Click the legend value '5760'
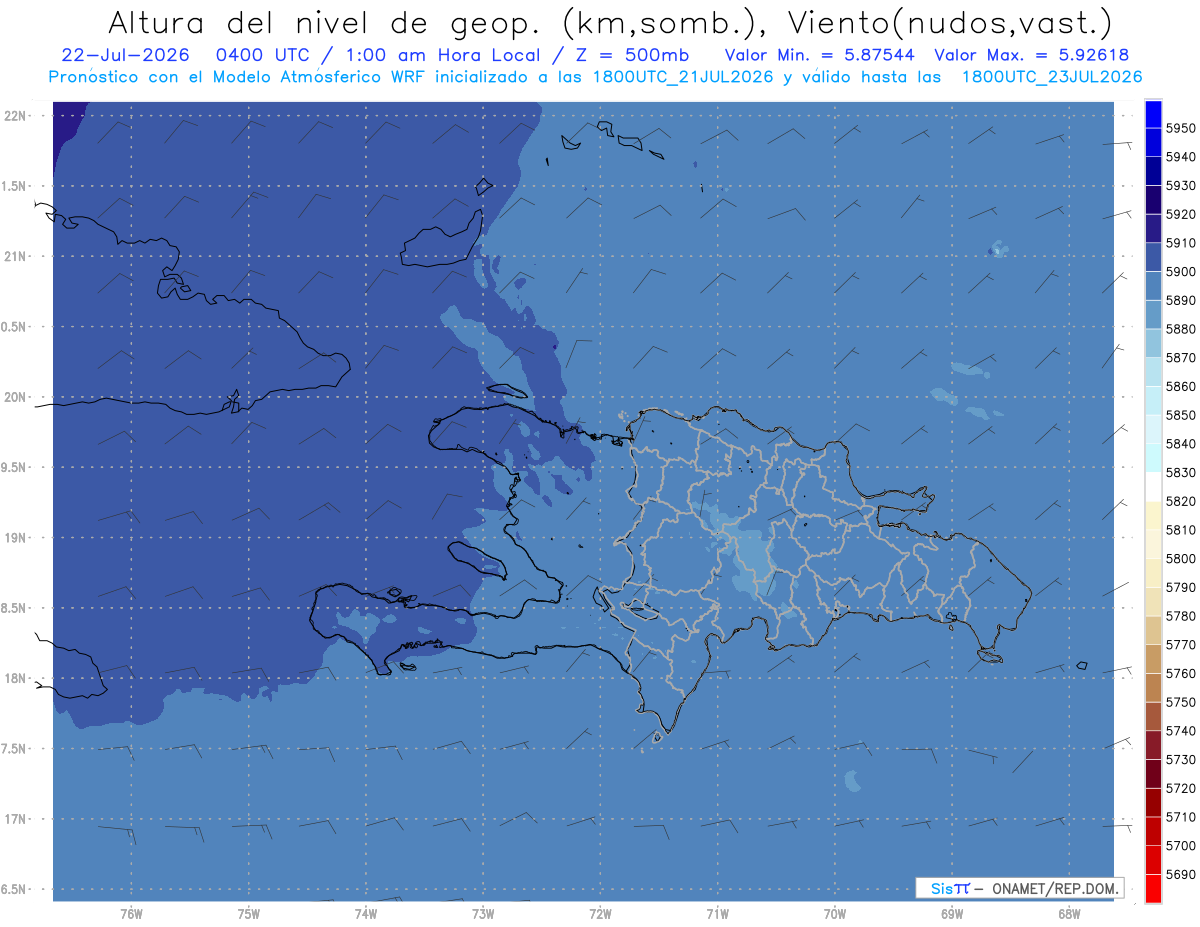The height and width of the screenshot is (927, 1200). 1180,673
